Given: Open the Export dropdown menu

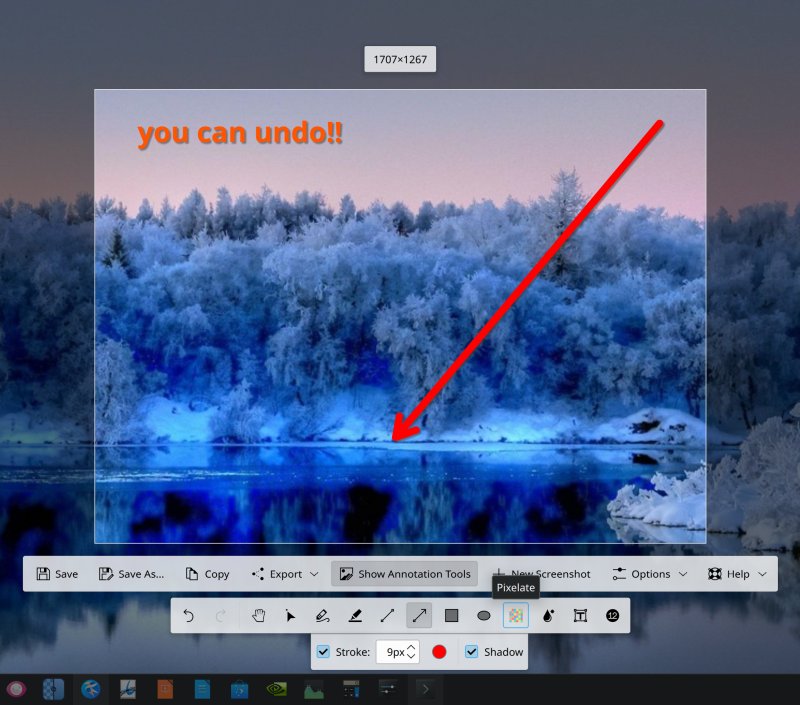Looking at the screenshot, I should [x=285, y=574].
